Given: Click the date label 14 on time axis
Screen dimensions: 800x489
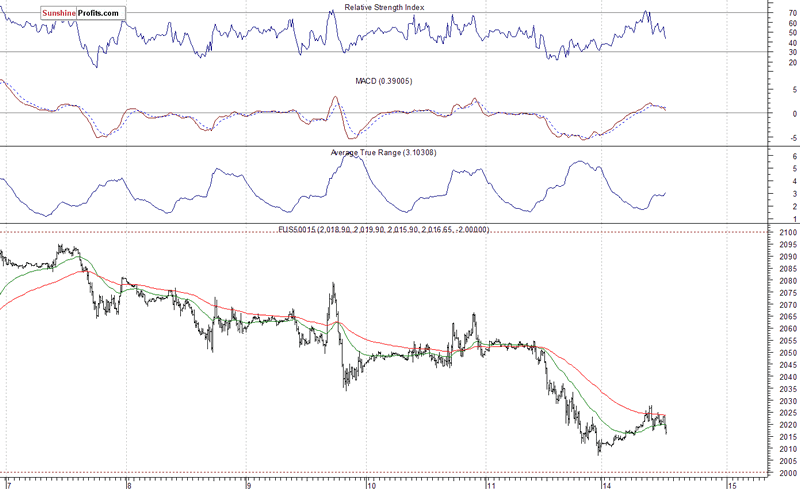Looking at the screenshot, I should [x=607, y=485].
